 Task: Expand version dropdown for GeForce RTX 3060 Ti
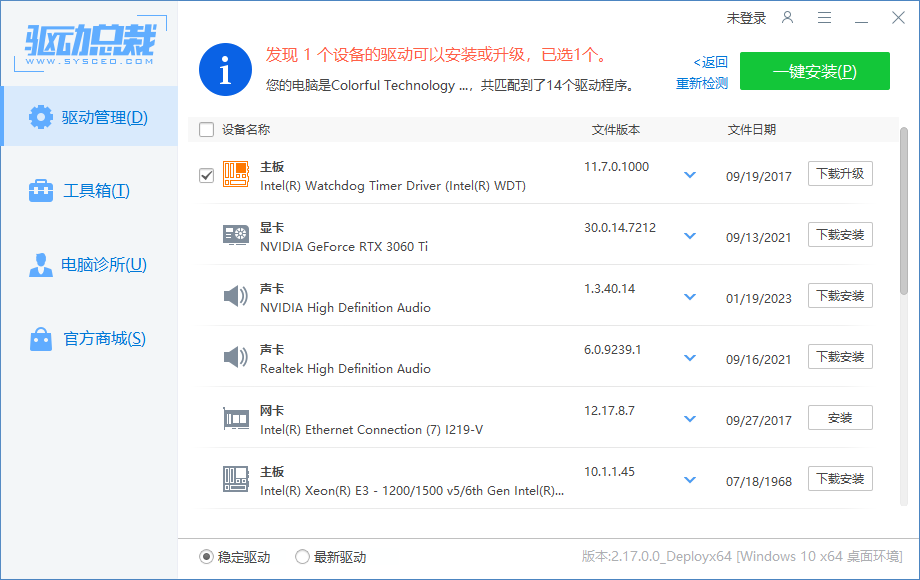[x=690, y=236]
